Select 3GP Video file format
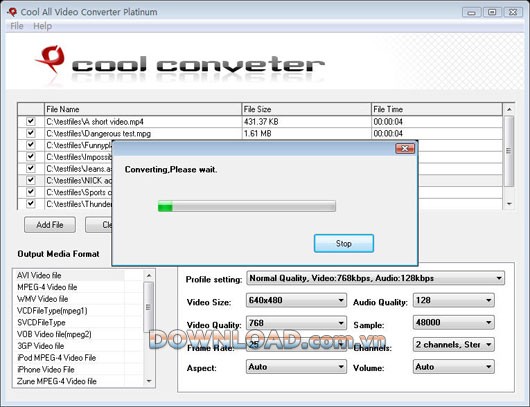The width and height of the screenshot is (530, 407). 41,346
